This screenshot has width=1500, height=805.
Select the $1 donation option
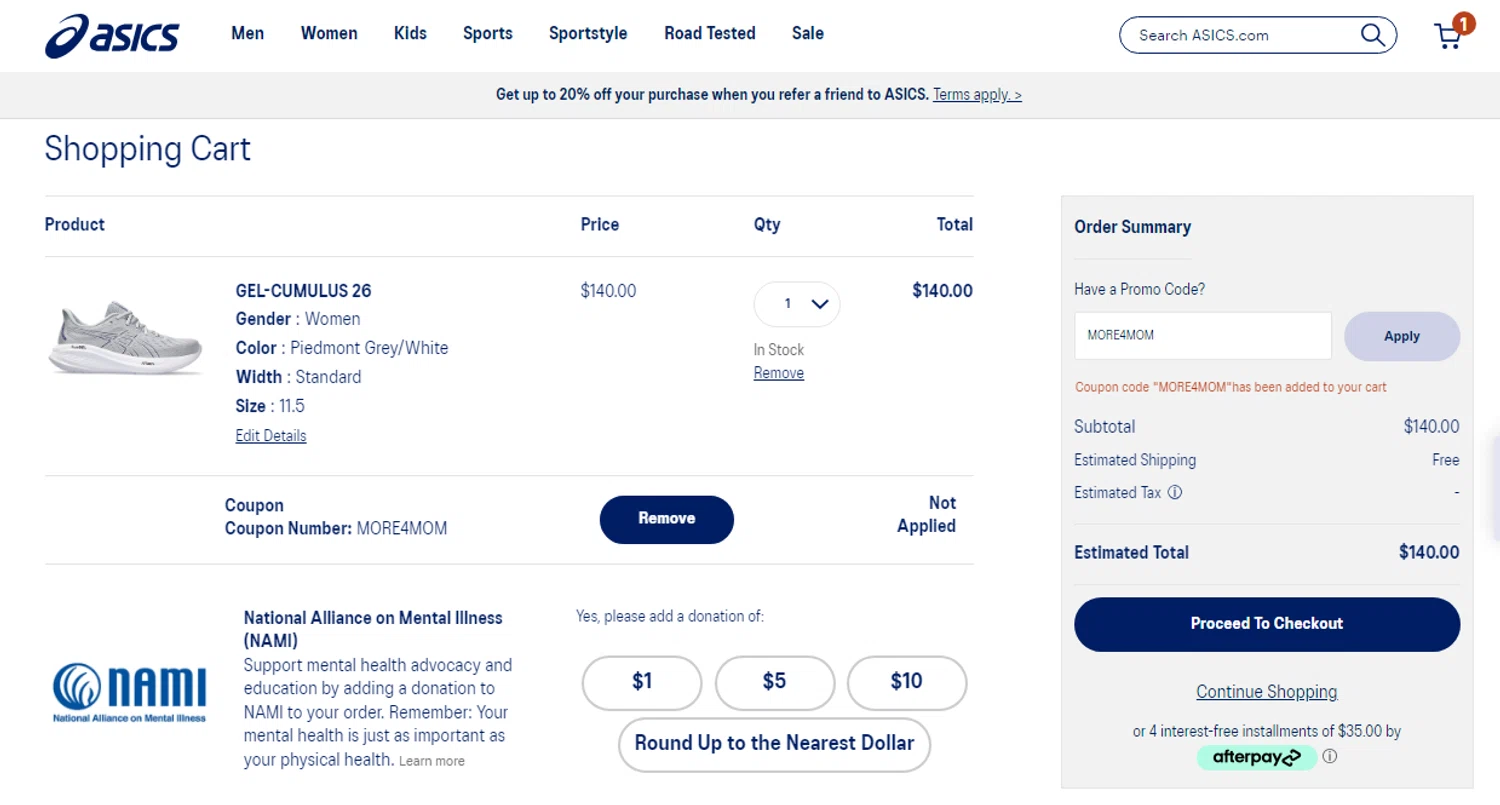pos(642,682)
